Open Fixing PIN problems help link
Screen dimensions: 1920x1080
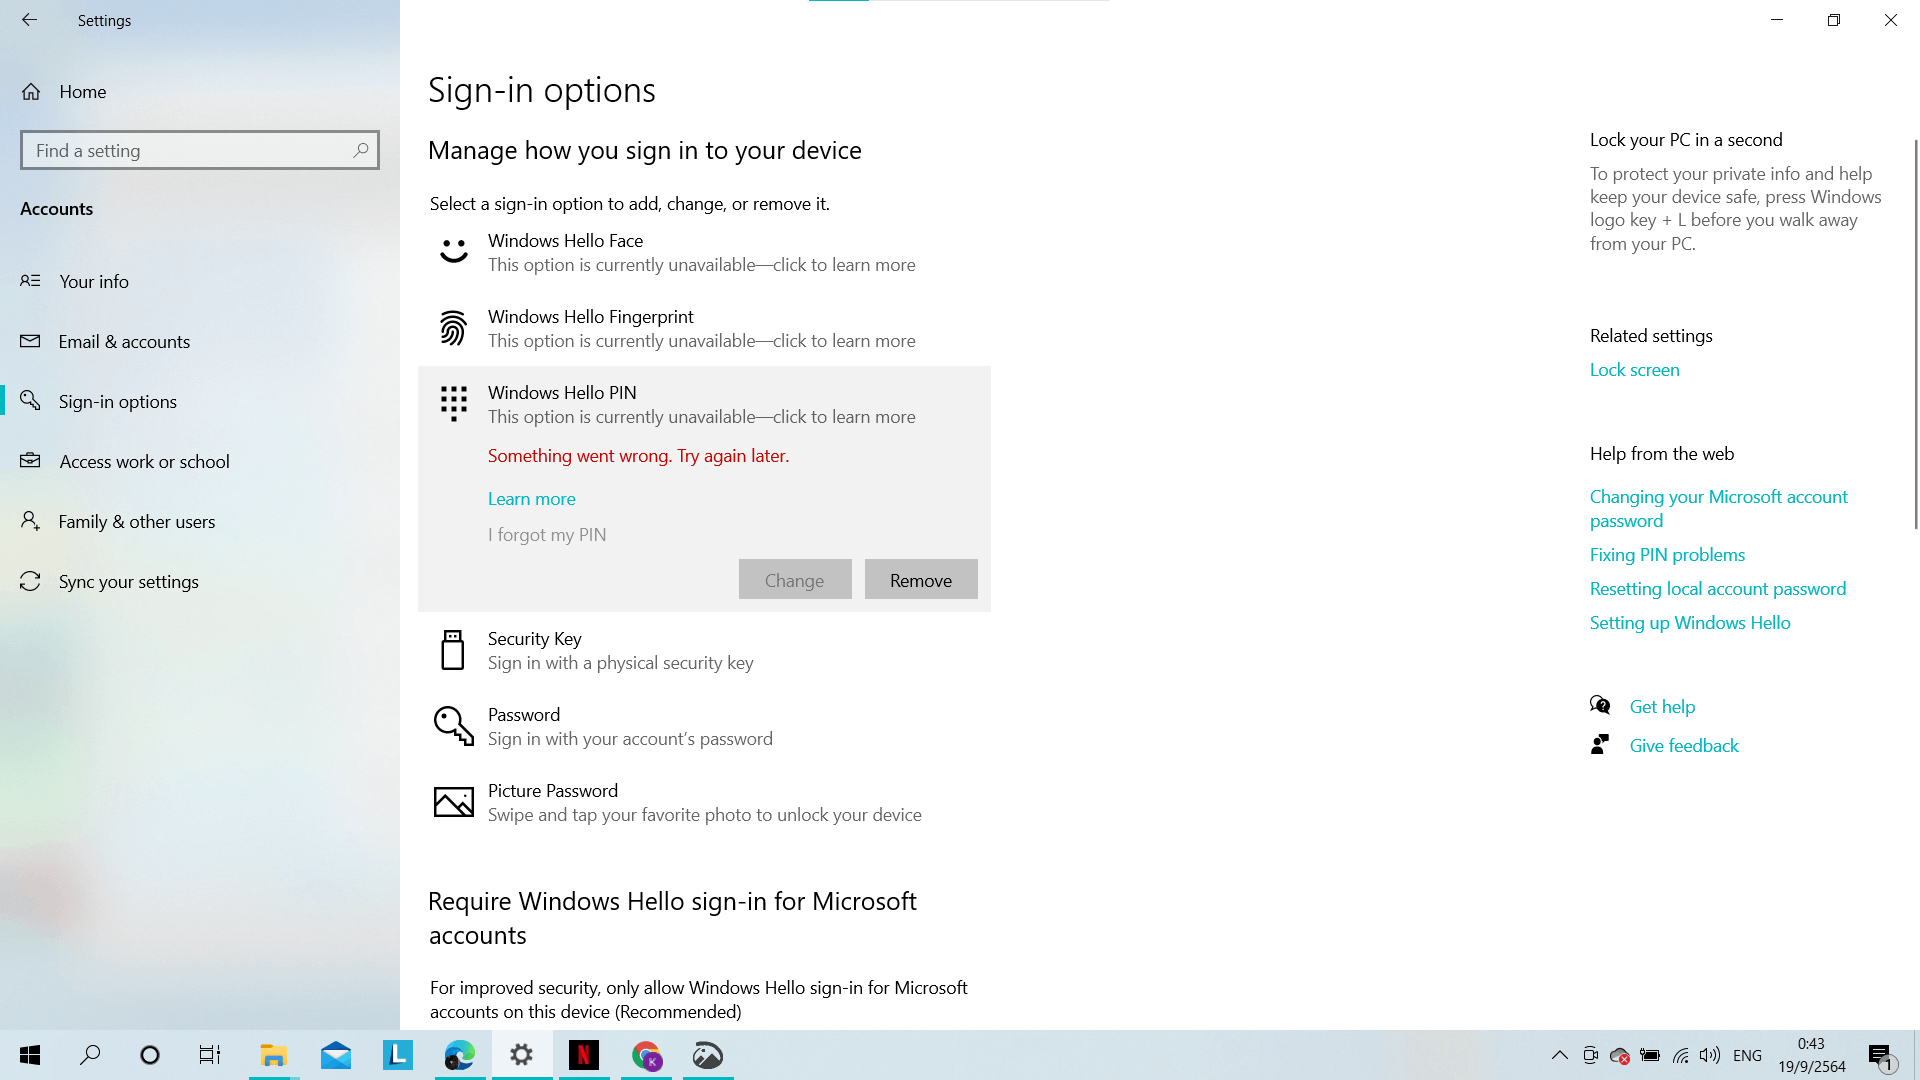(1667, 555)
